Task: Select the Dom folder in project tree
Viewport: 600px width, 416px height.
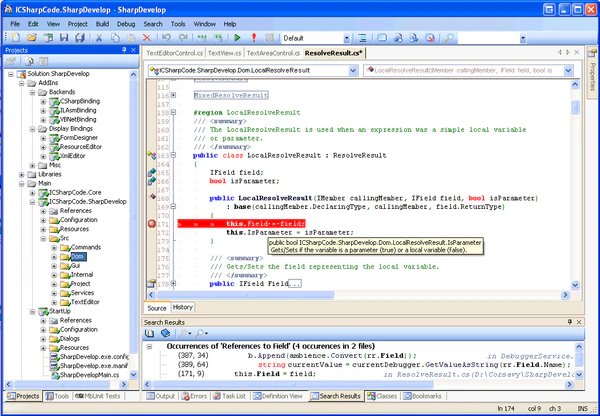Action: [77, 256]
